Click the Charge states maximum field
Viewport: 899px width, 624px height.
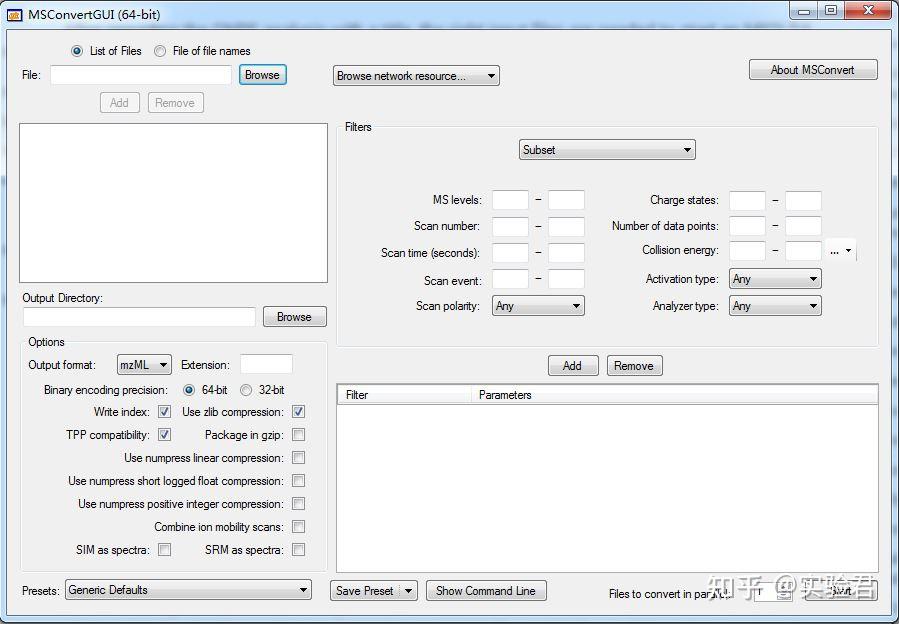(x=803, y=201)
